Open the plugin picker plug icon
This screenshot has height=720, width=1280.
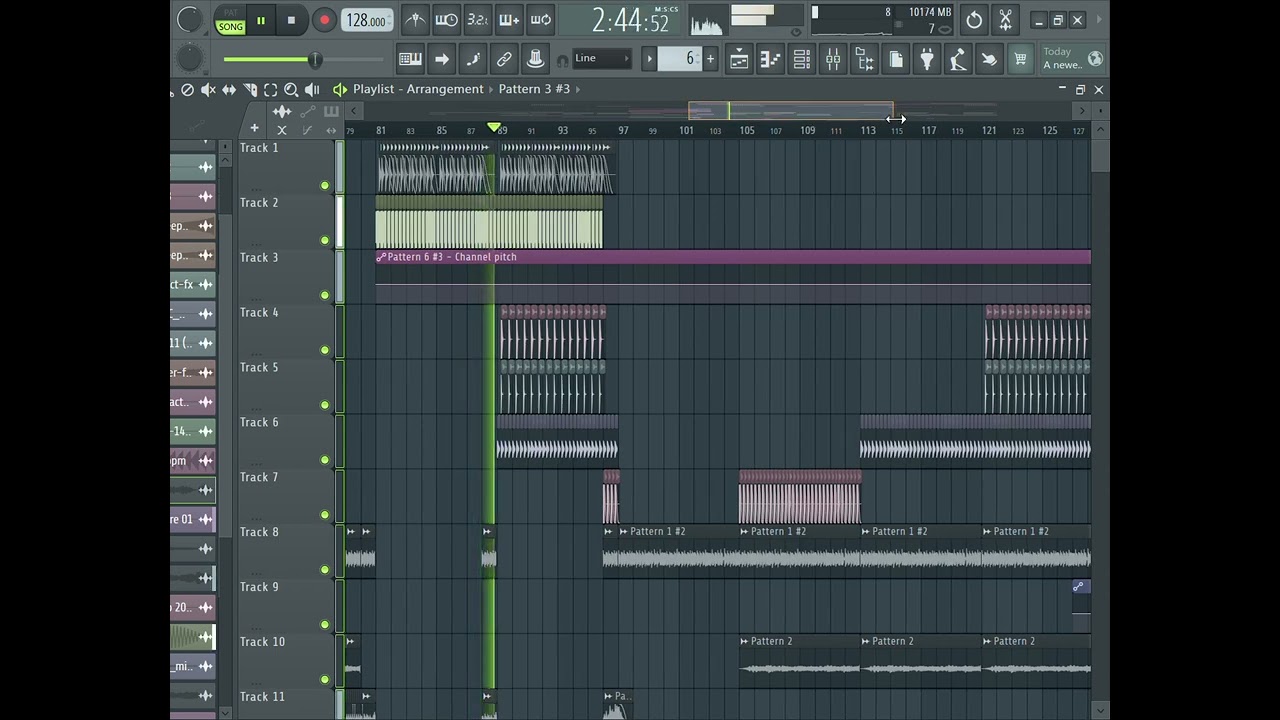(927, 59)
